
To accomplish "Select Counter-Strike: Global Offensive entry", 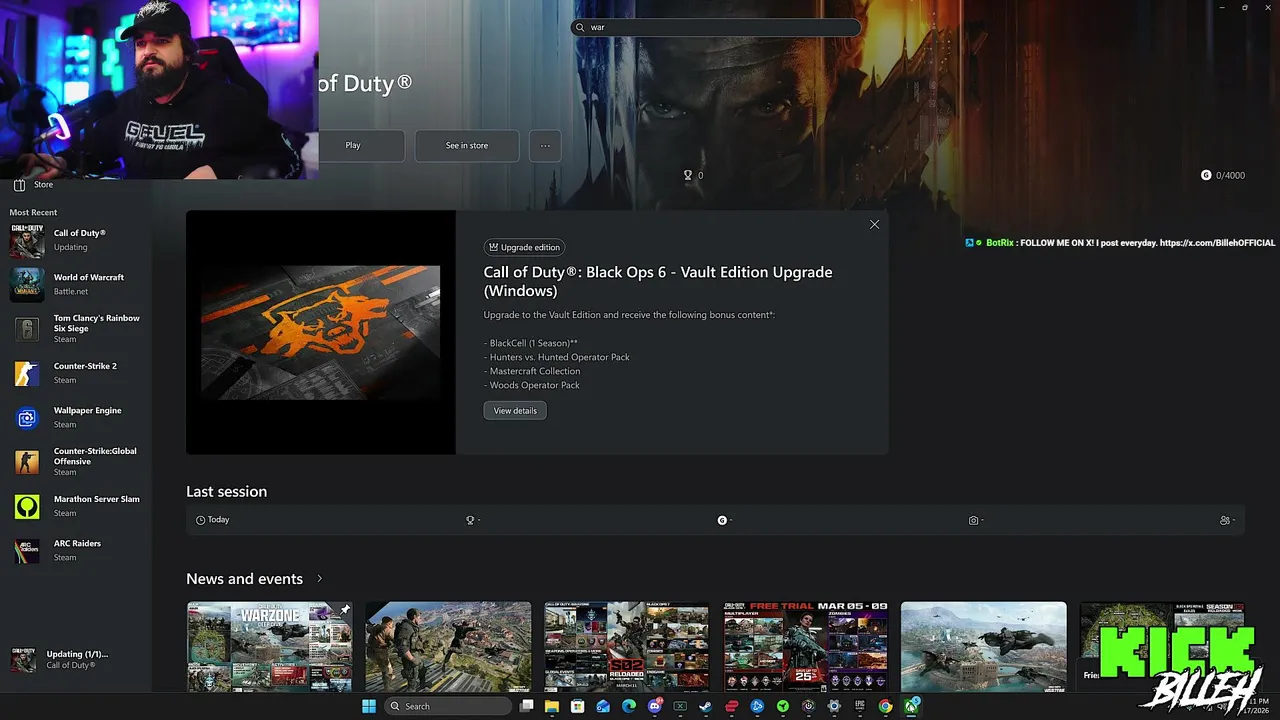I will (76, 461).
